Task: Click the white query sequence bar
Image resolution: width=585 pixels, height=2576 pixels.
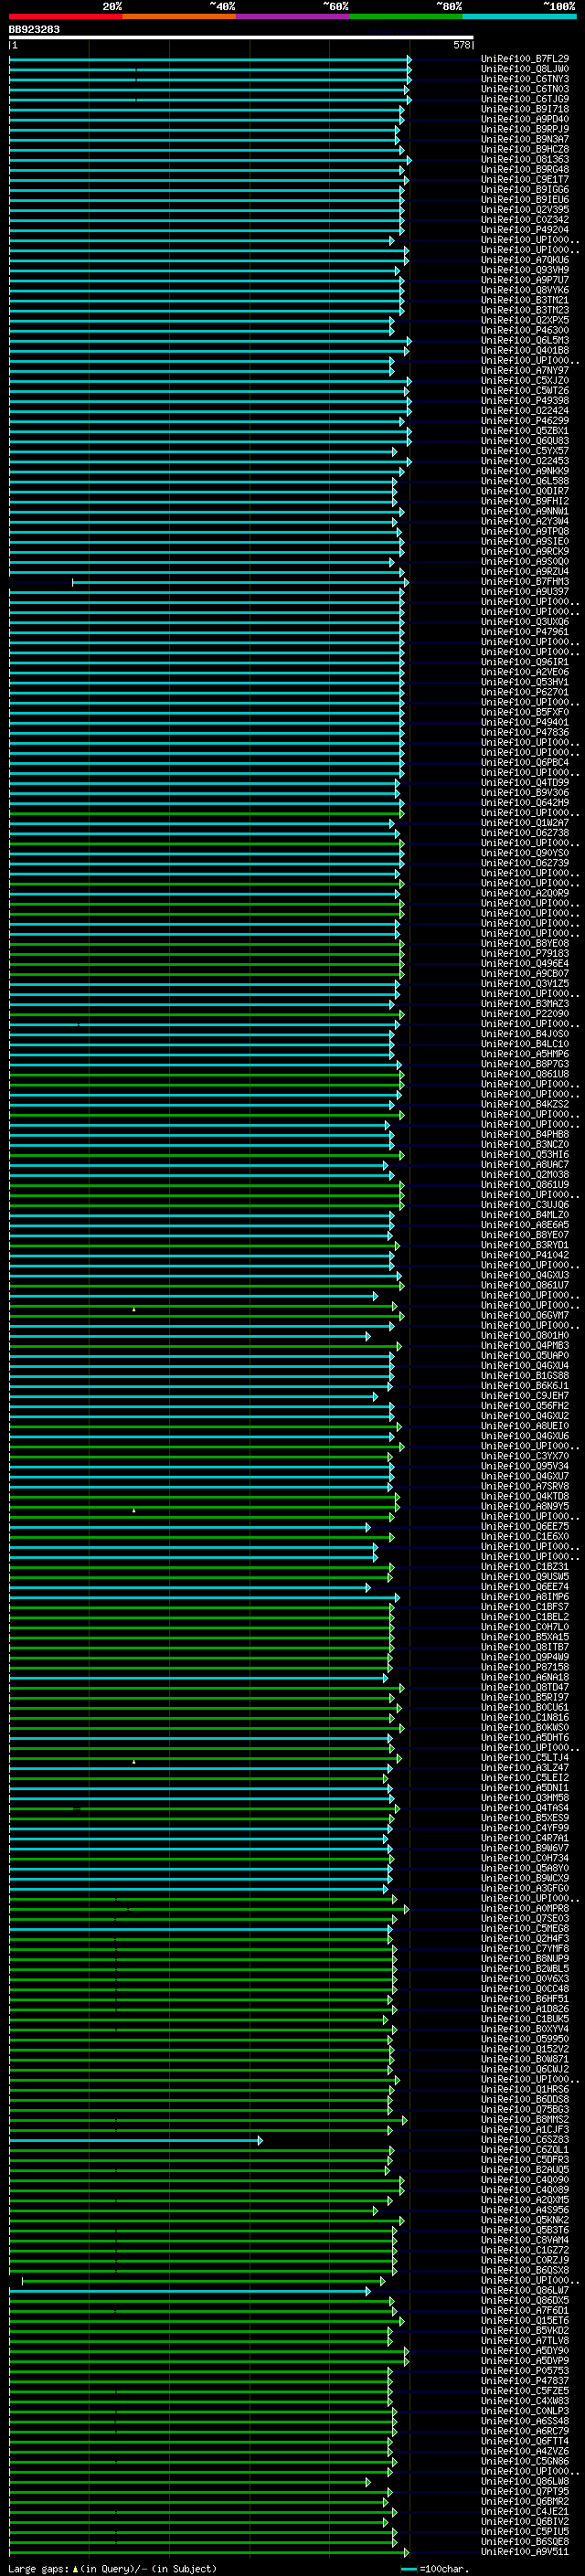Action: [x=241, y=37]
